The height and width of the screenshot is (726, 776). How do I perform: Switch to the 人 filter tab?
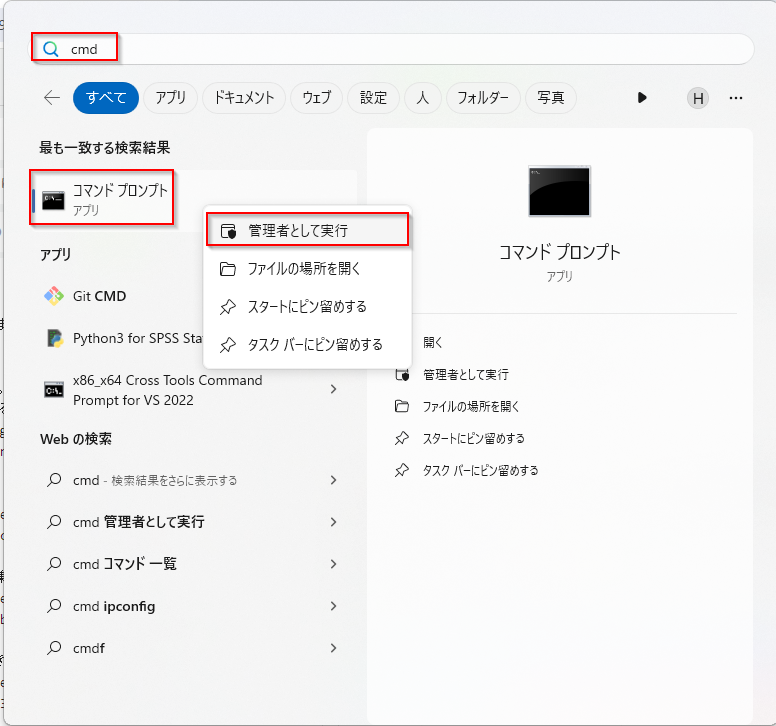[423, 98]
